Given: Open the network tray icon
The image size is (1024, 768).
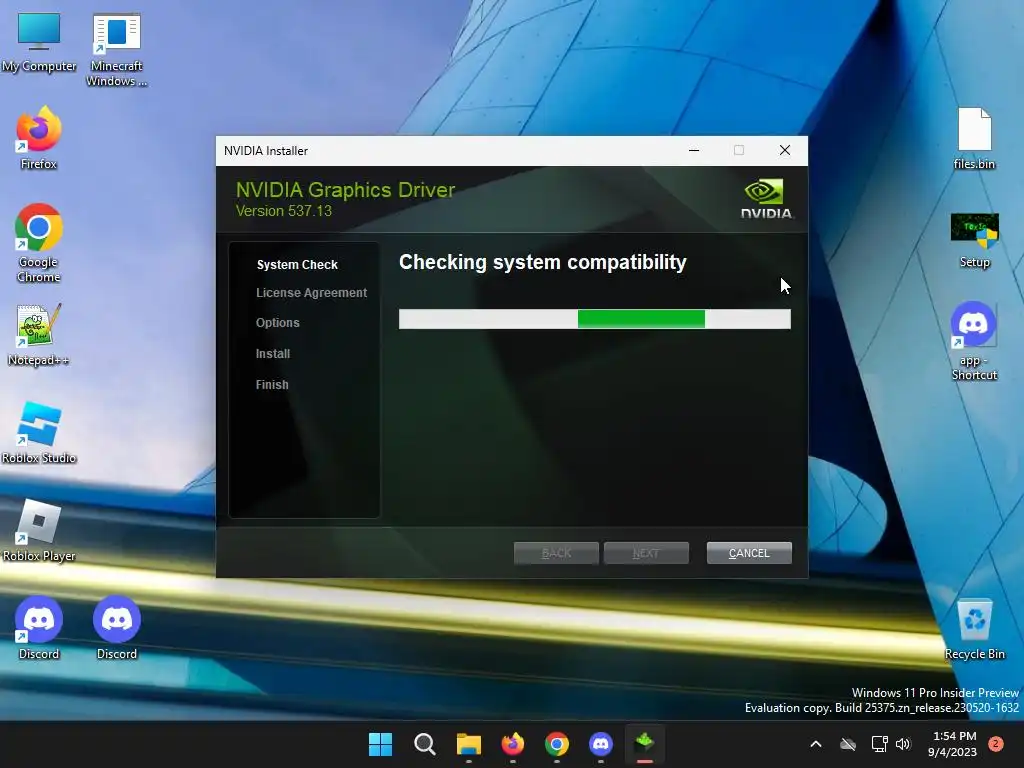Looking at the screenshot, I should coord(879,744).
